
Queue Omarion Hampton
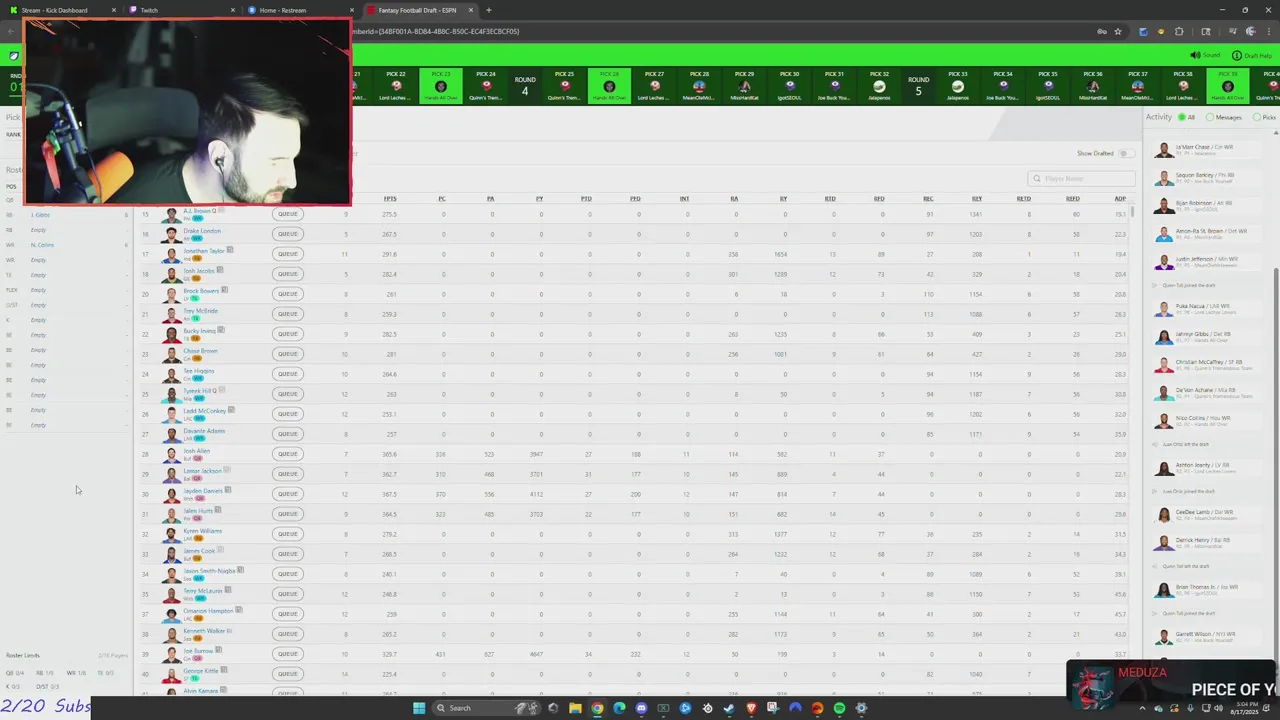pos(288,614)
